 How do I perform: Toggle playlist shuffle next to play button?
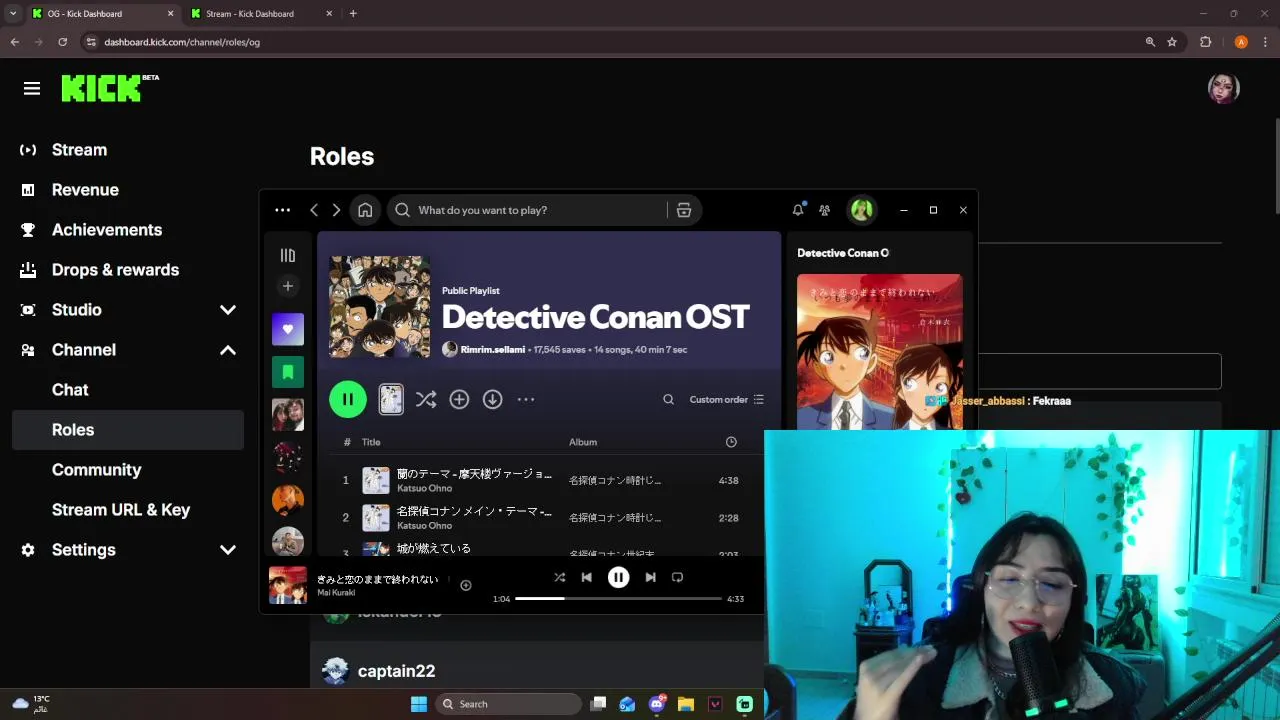coord(426,399)
